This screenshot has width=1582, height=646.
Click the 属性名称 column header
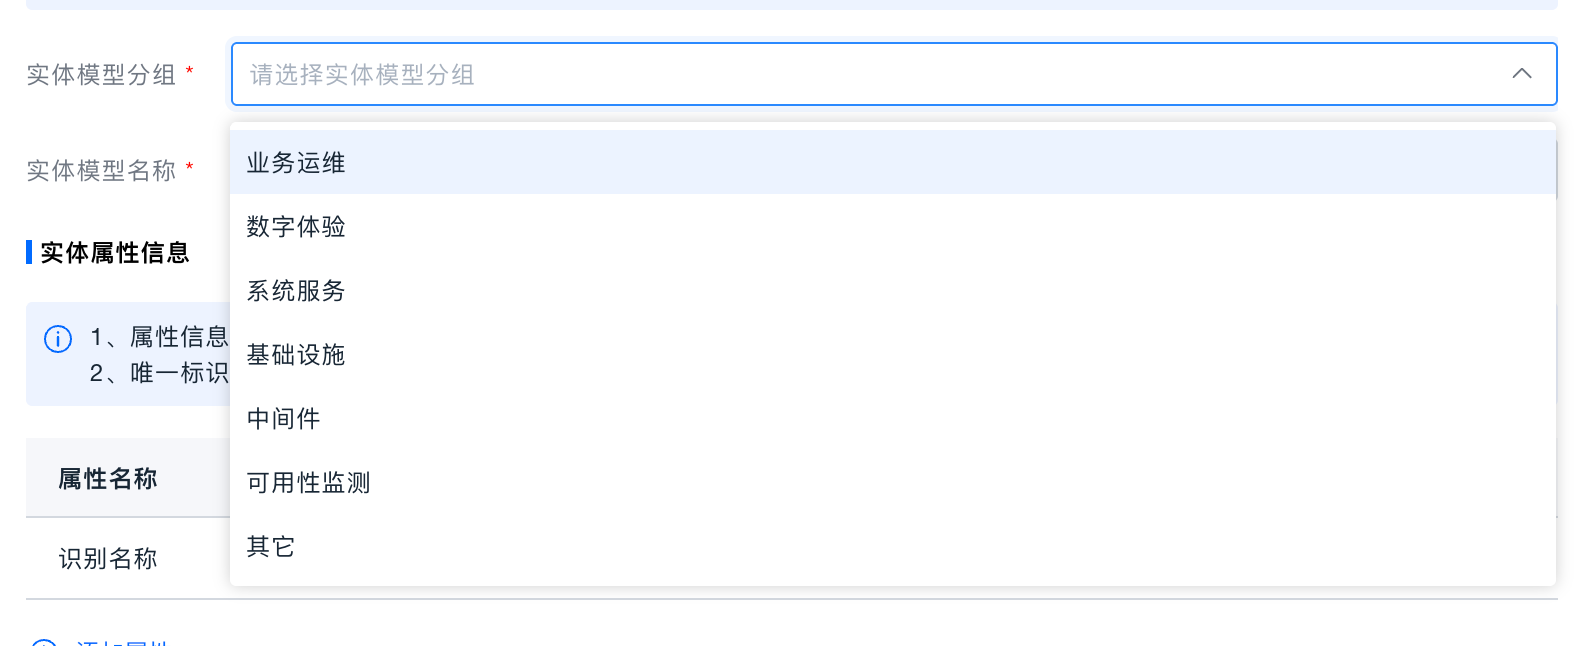coord(108,479)
